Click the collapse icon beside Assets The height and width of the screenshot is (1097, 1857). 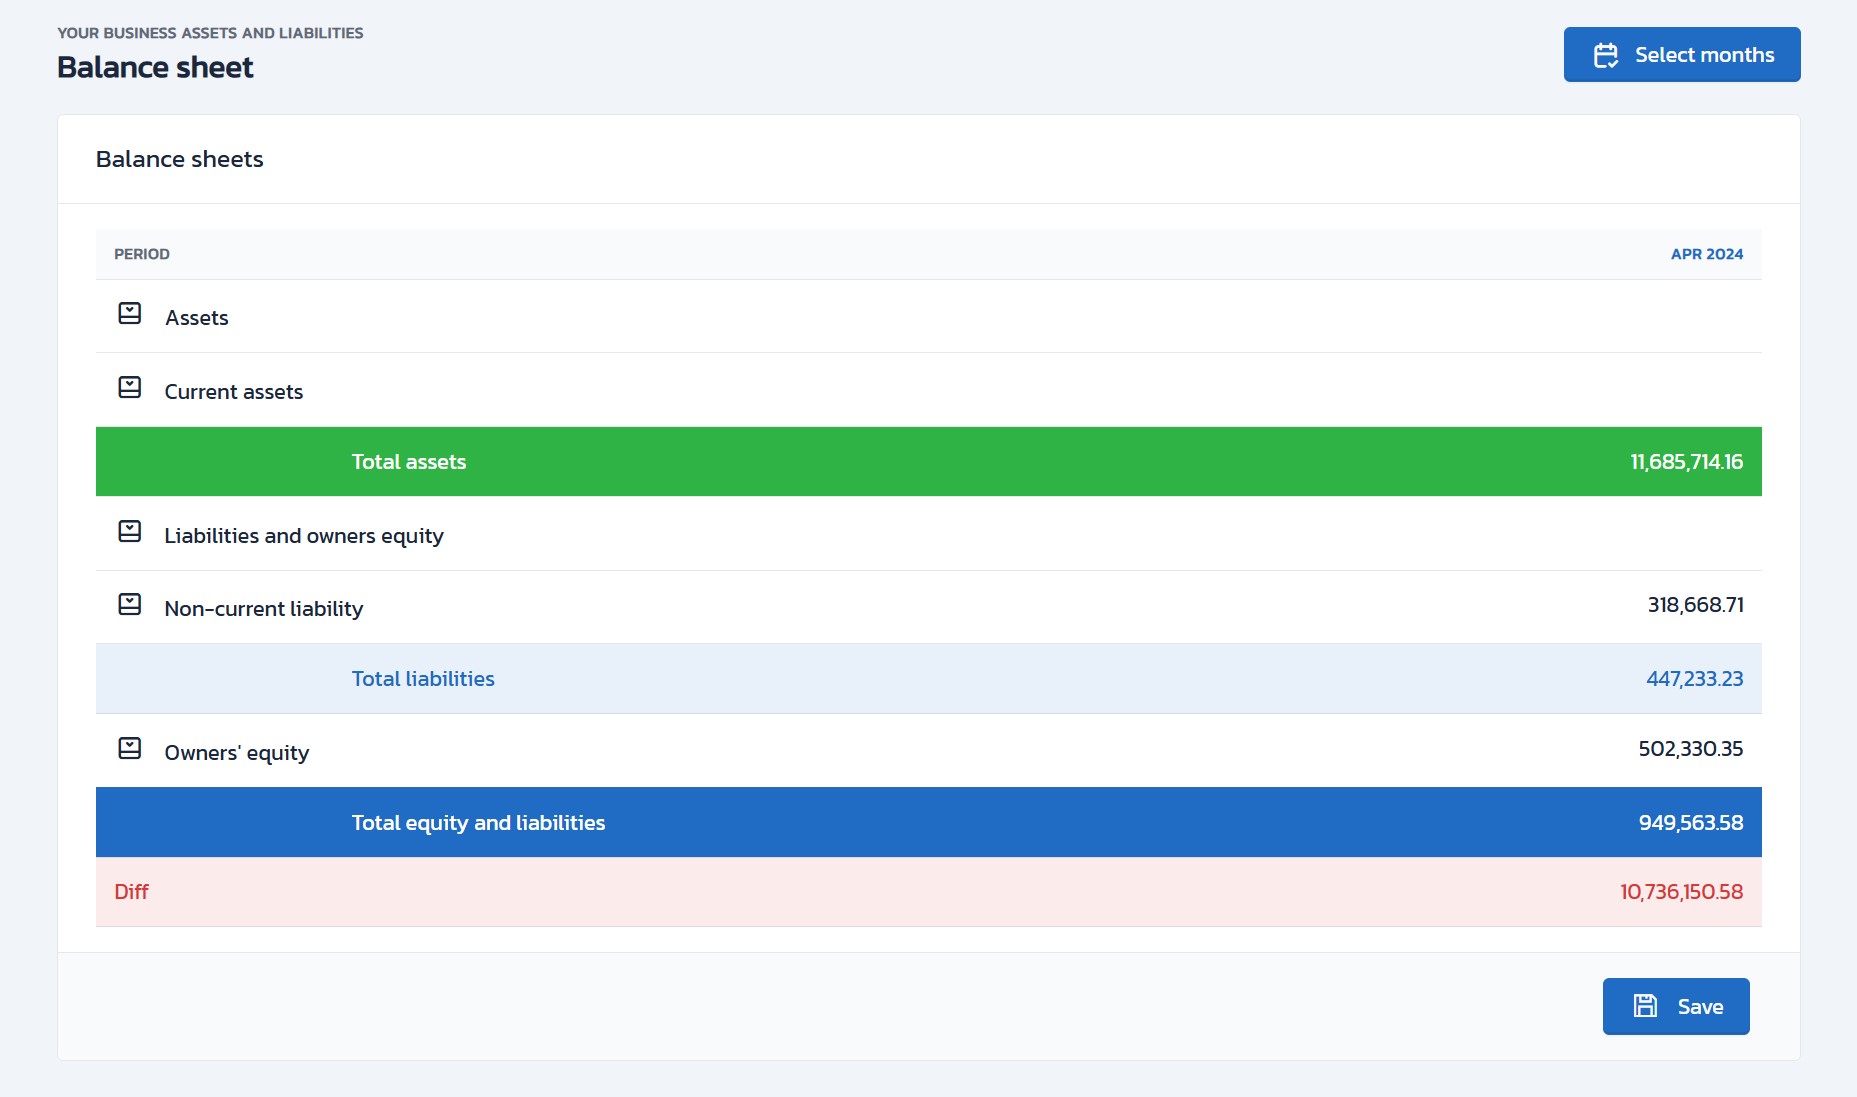[x=130, y=314]
